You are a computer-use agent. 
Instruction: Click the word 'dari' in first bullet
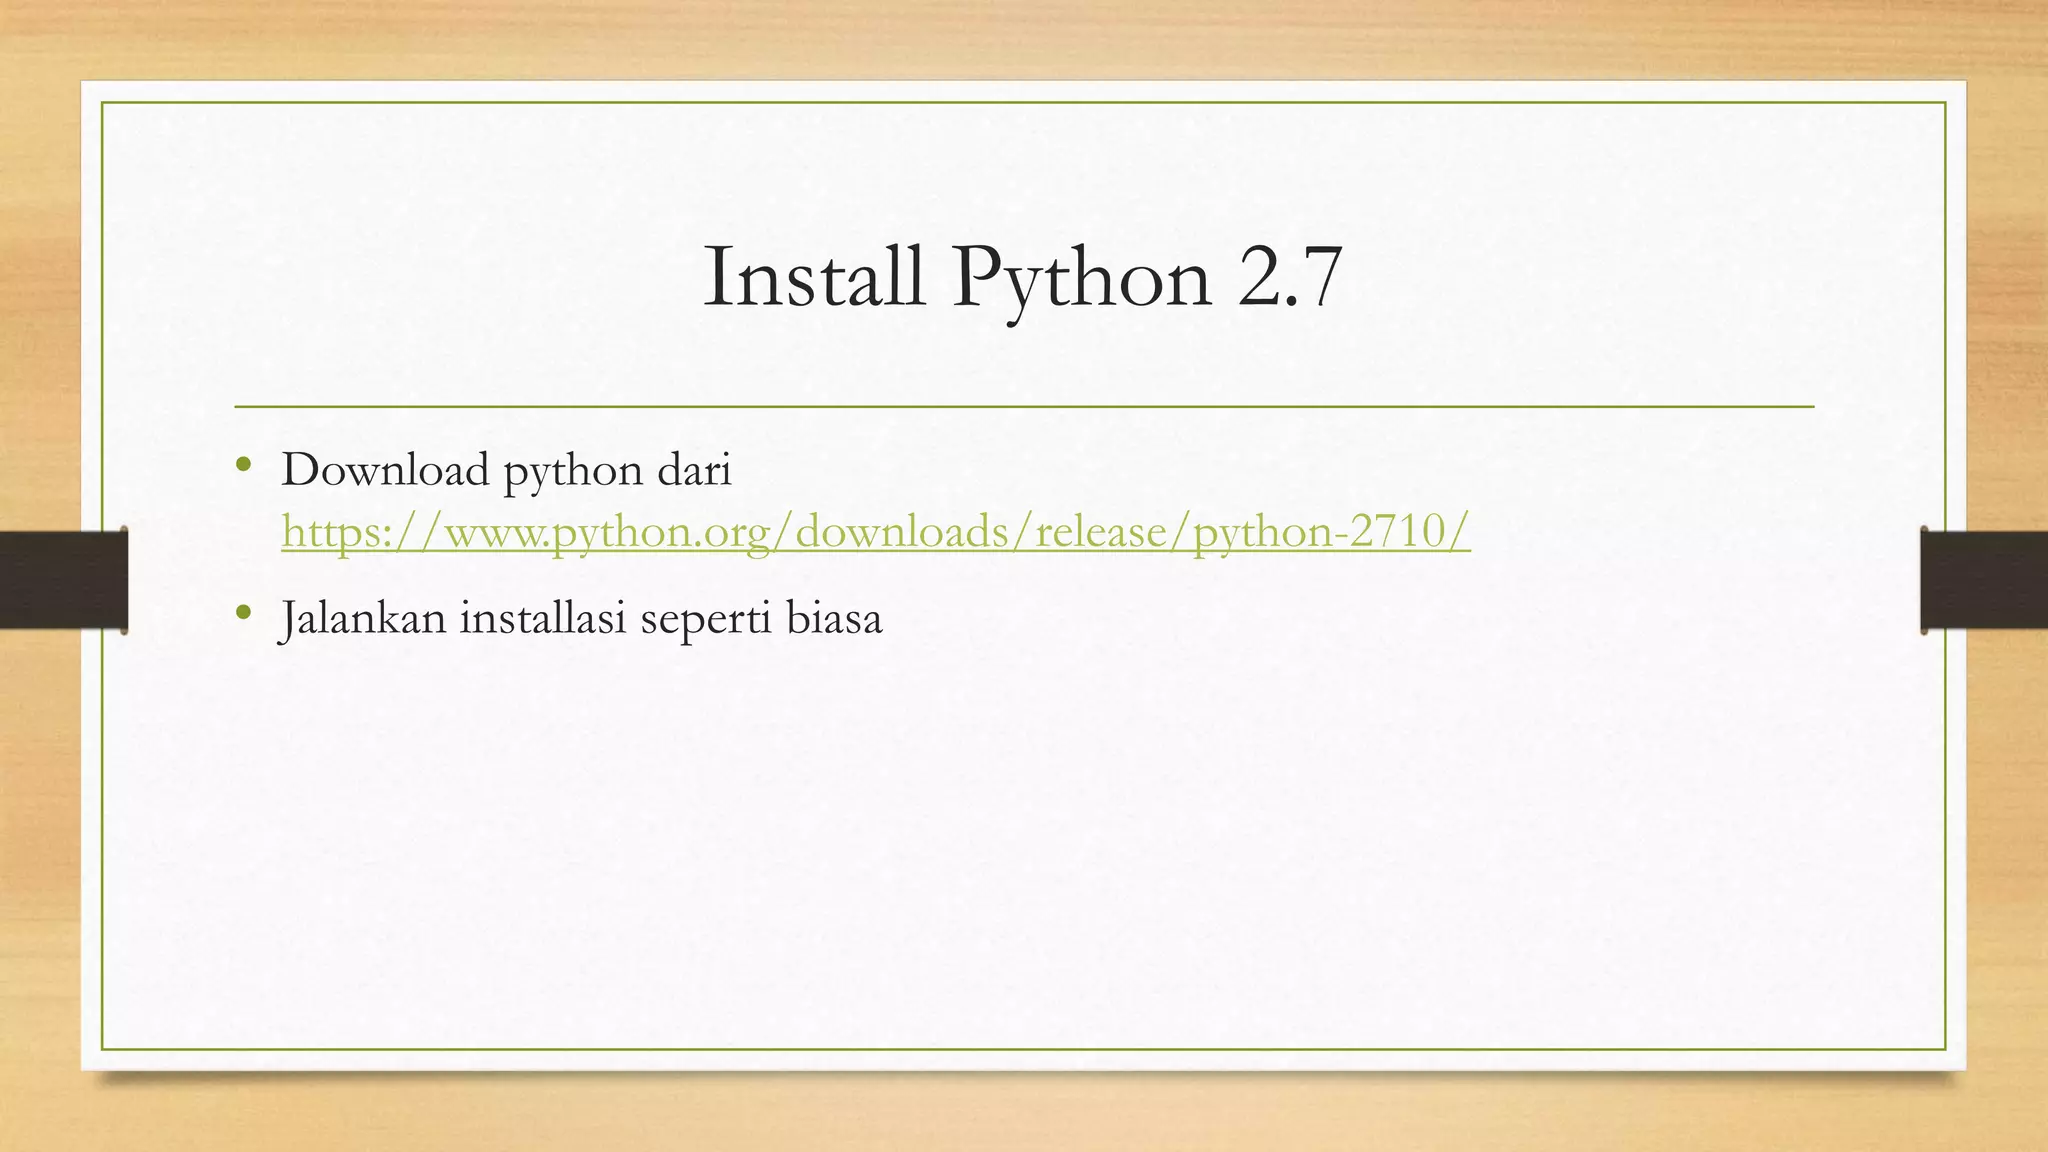point(694,470)
